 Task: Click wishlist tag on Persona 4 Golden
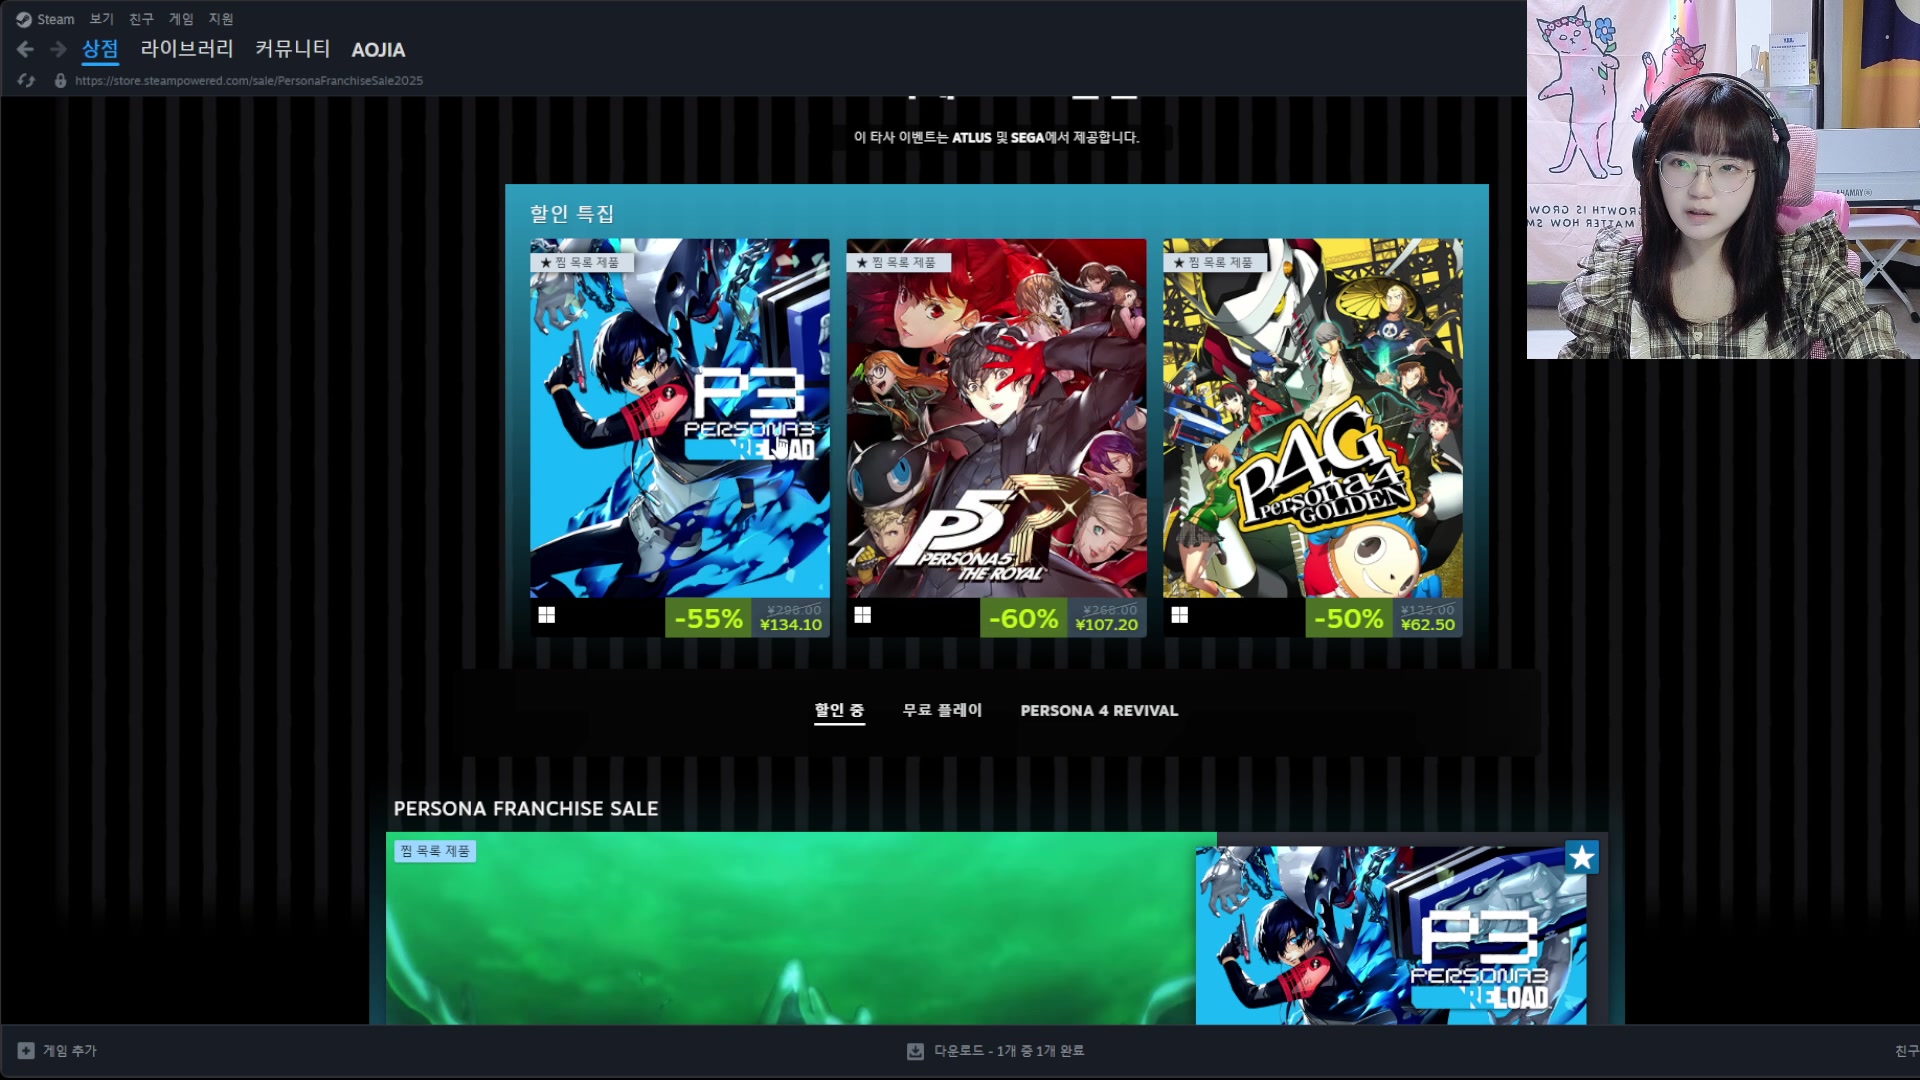pyautogui.click(x=1214, y=262)
